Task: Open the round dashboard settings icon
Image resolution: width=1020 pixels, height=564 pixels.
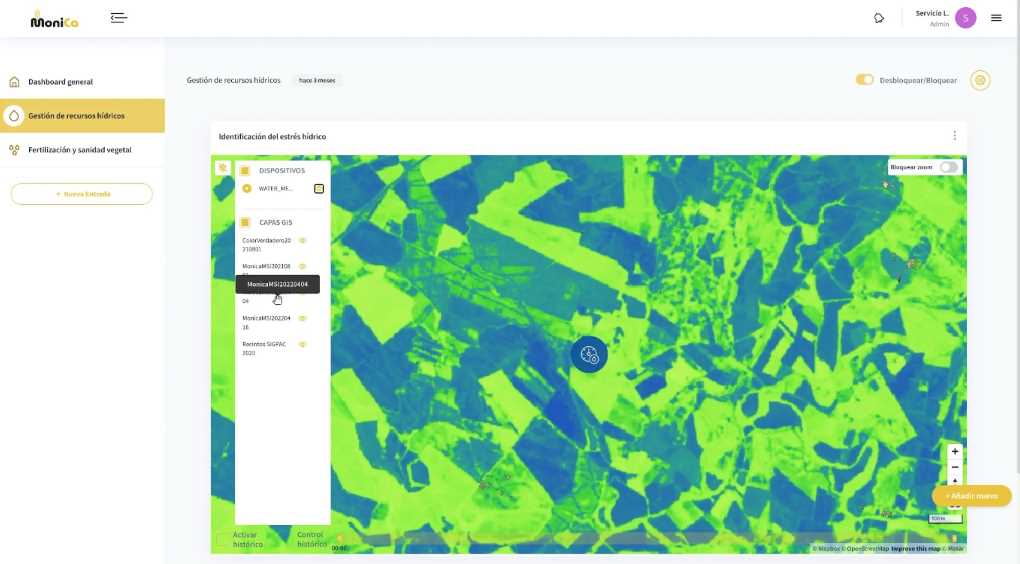Action: (x=980, y=81)
